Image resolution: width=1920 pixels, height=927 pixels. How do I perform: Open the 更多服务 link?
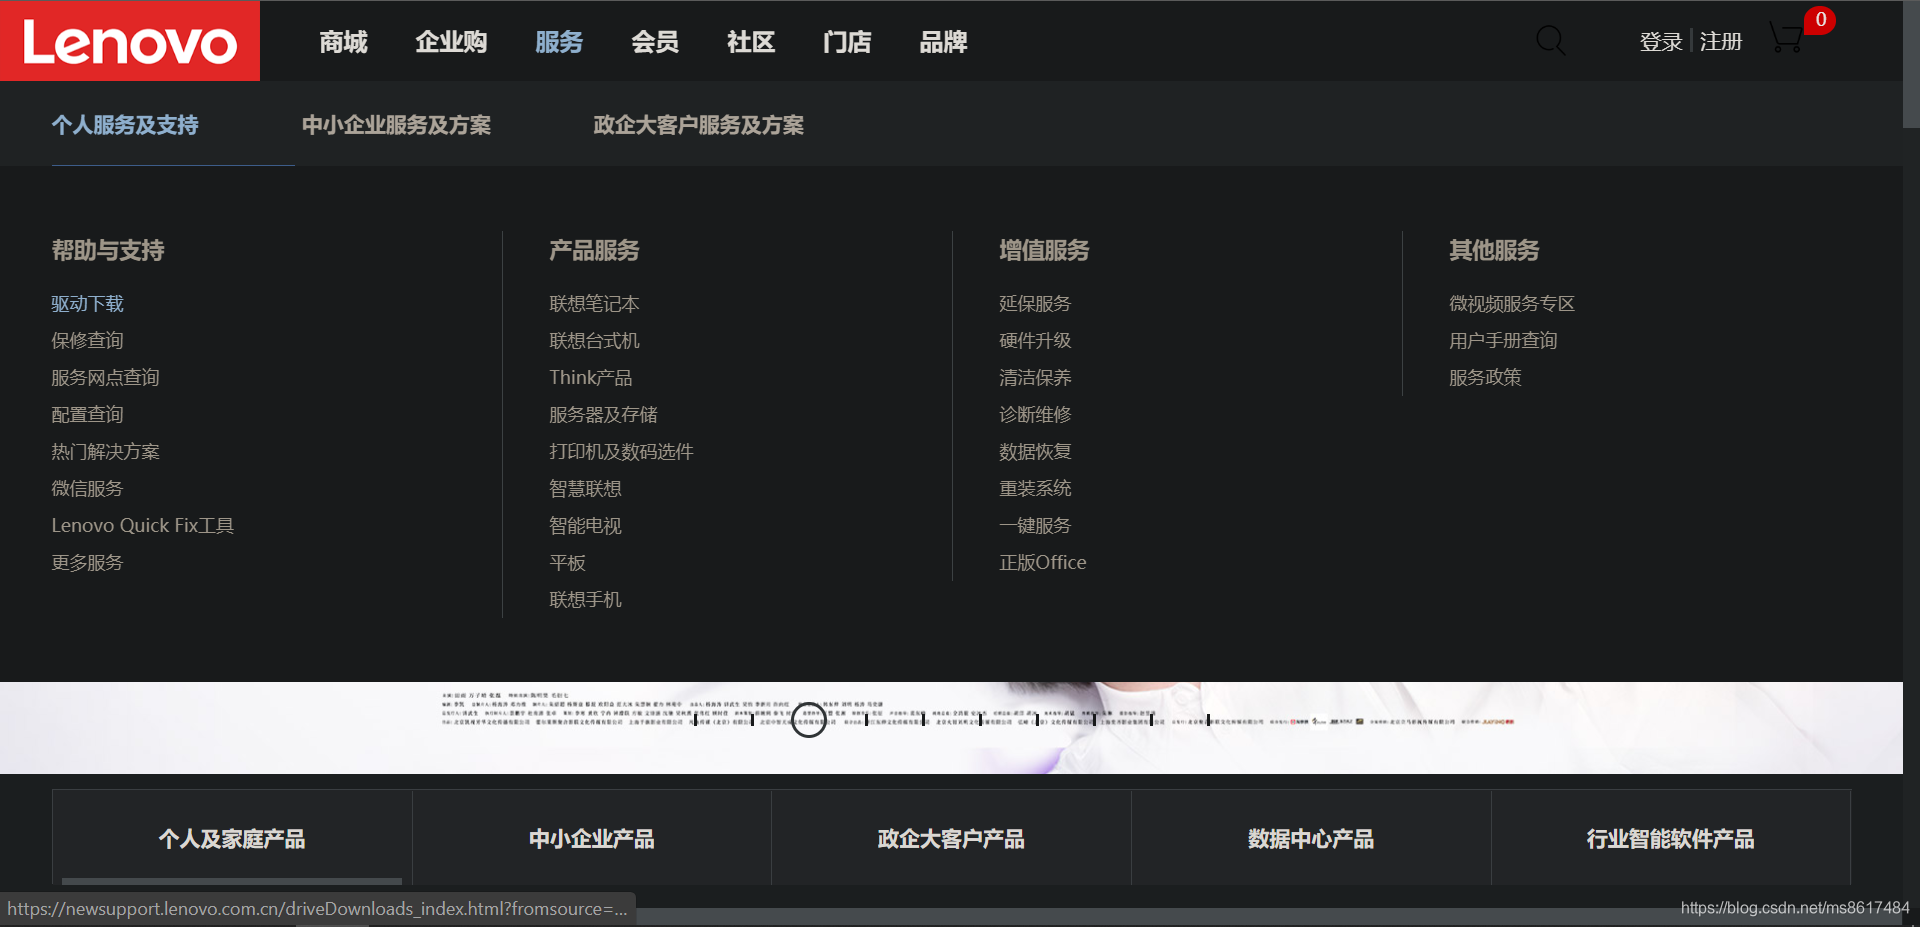click(88, 563)
